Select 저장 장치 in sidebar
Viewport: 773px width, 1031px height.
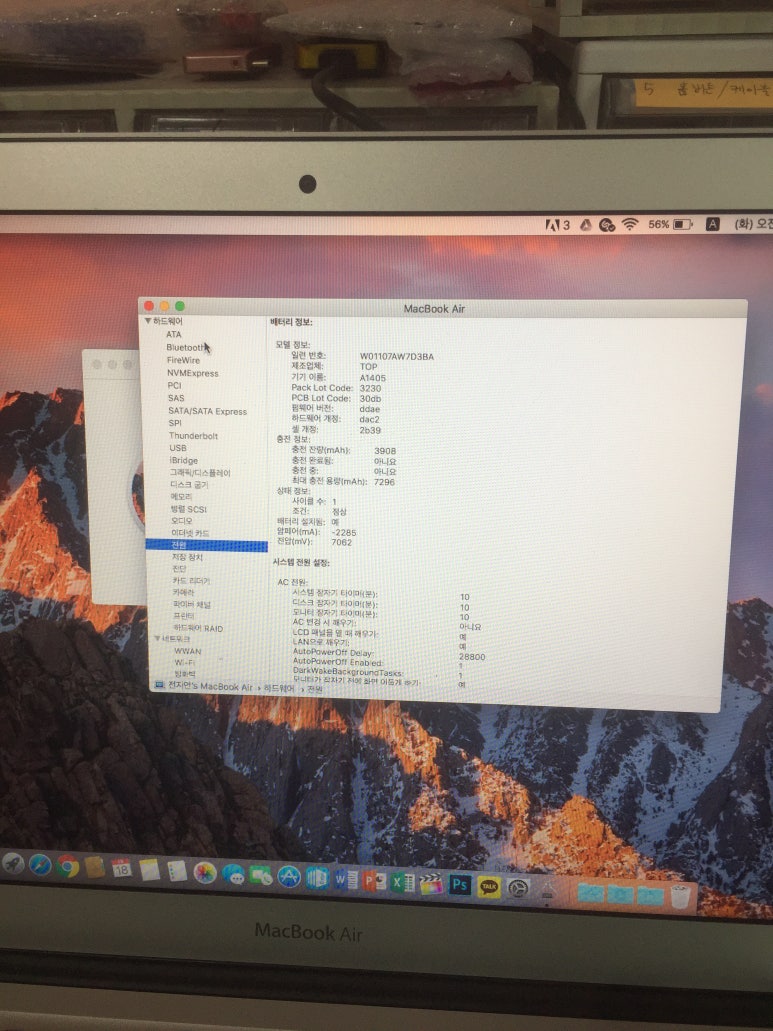[187, 557]
